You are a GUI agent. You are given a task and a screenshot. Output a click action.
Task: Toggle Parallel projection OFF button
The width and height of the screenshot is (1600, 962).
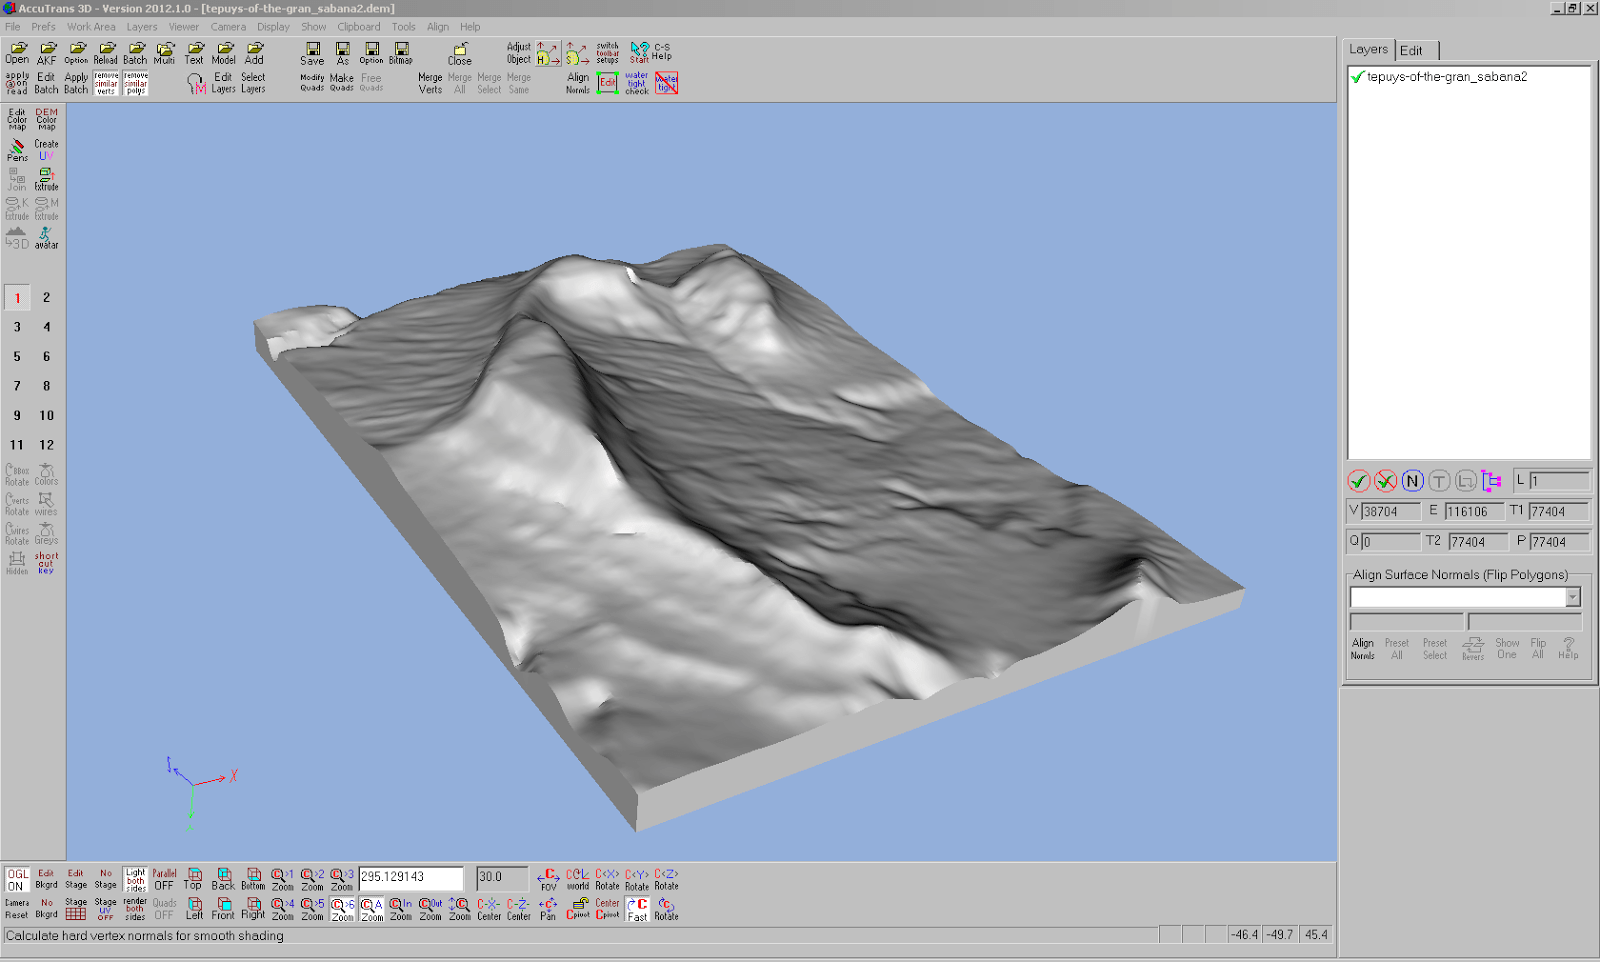point(164,879)
